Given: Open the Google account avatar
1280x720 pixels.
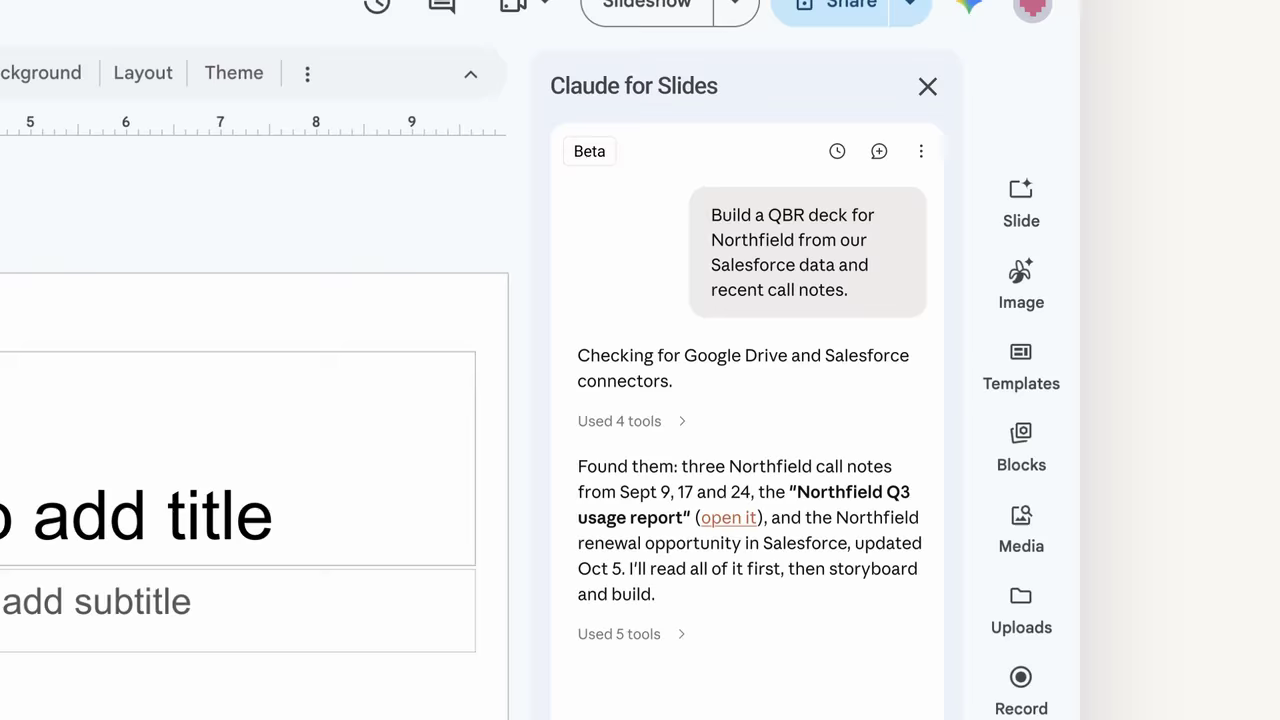Looking at the screenshot, I should [x=1032, y=6].
